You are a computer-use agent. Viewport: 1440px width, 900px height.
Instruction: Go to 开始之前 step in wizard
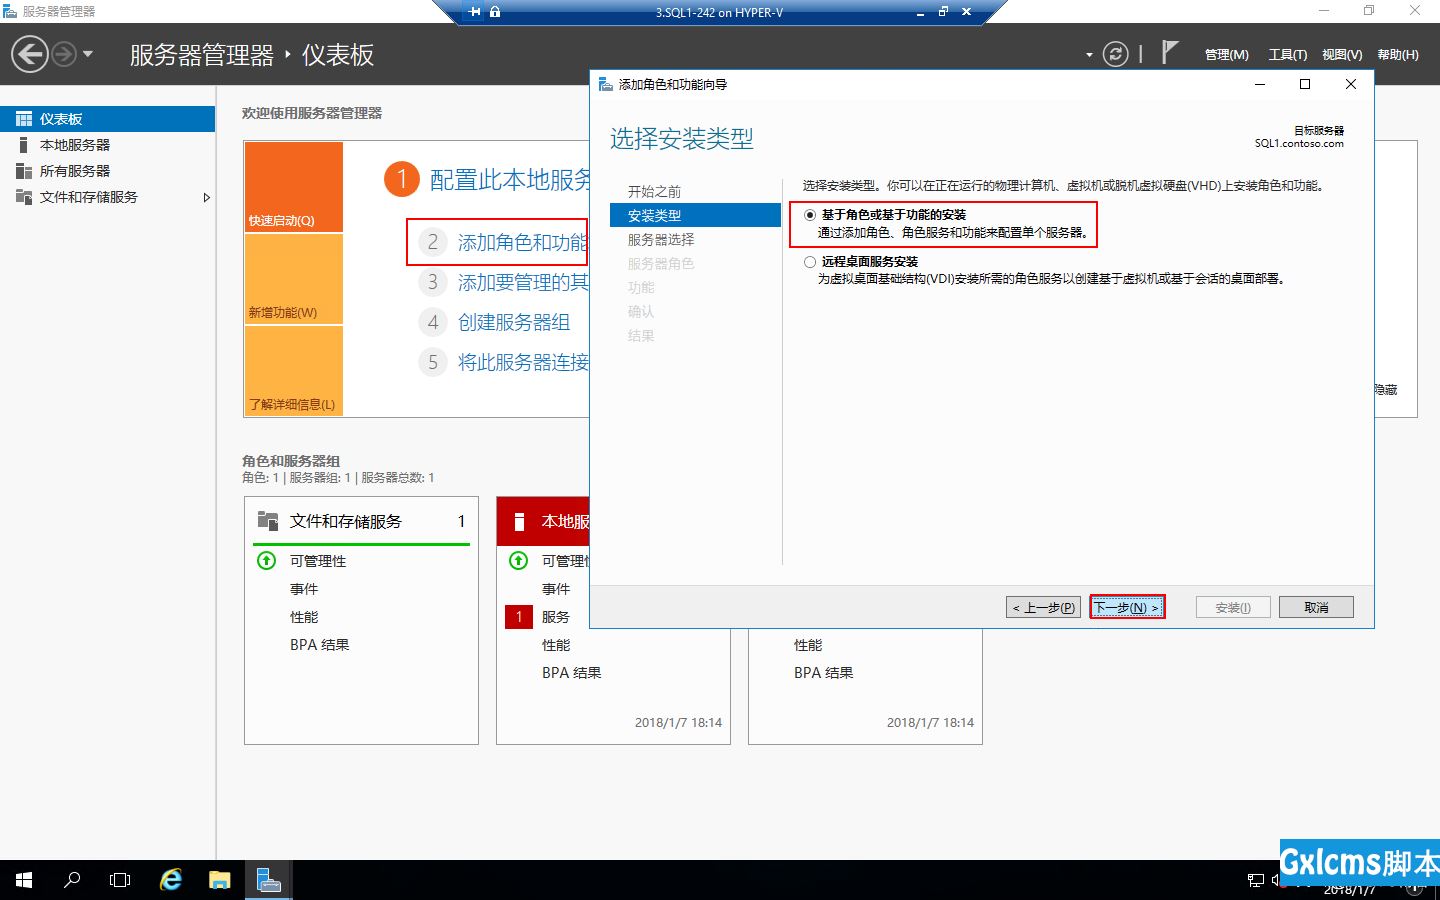pyautogui.click(x=654, y=191)
